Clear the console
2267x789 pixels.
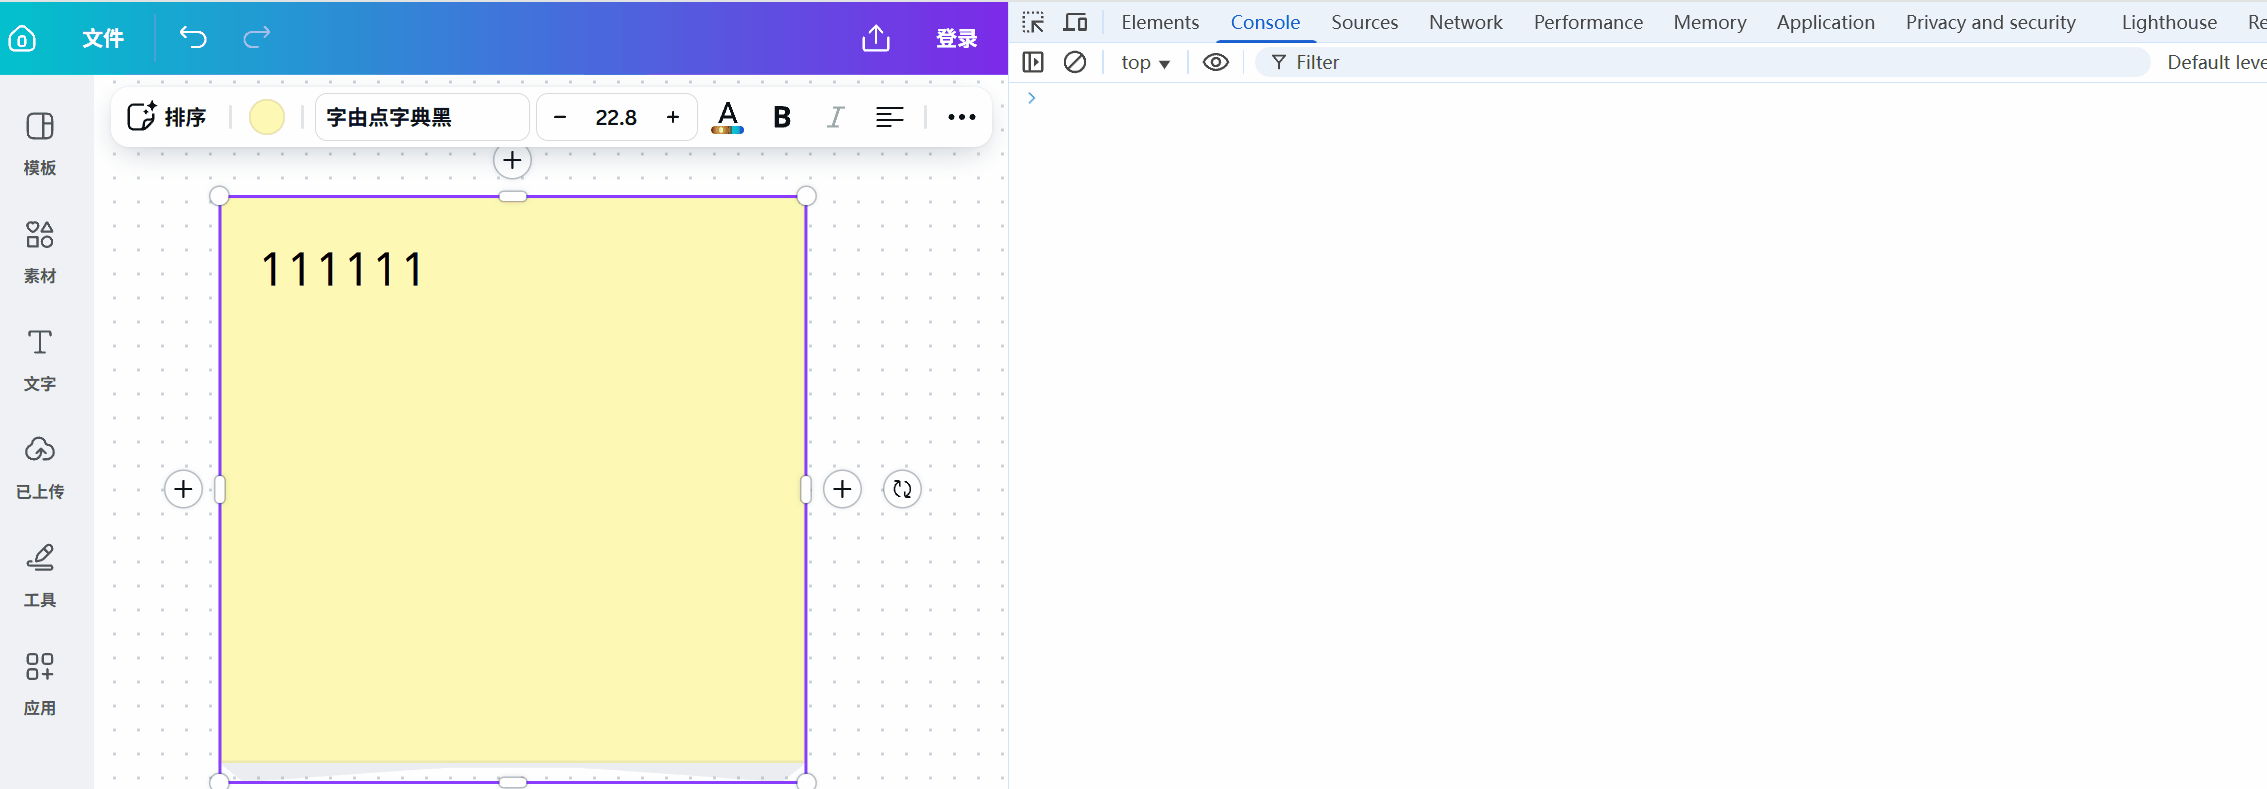(1075, 62)
